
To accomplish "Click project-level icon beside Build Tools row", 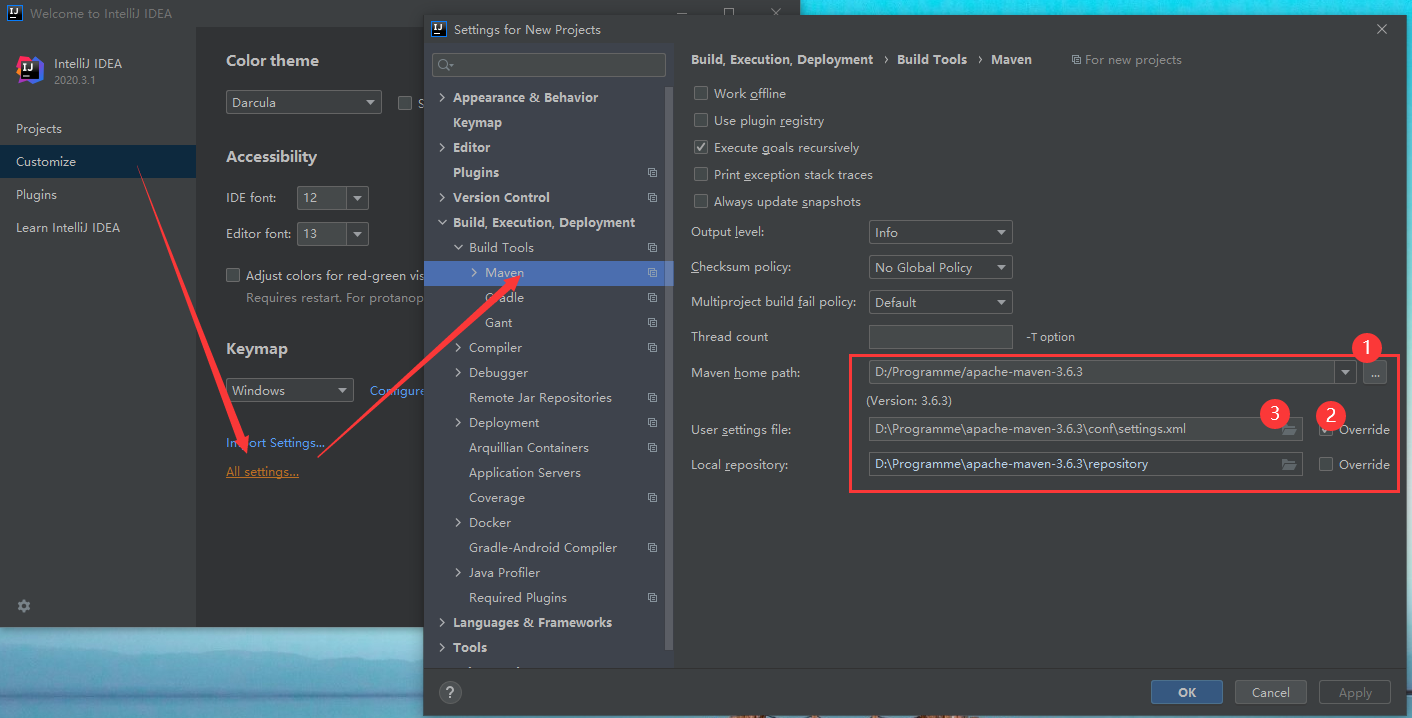I will [652, 248].
